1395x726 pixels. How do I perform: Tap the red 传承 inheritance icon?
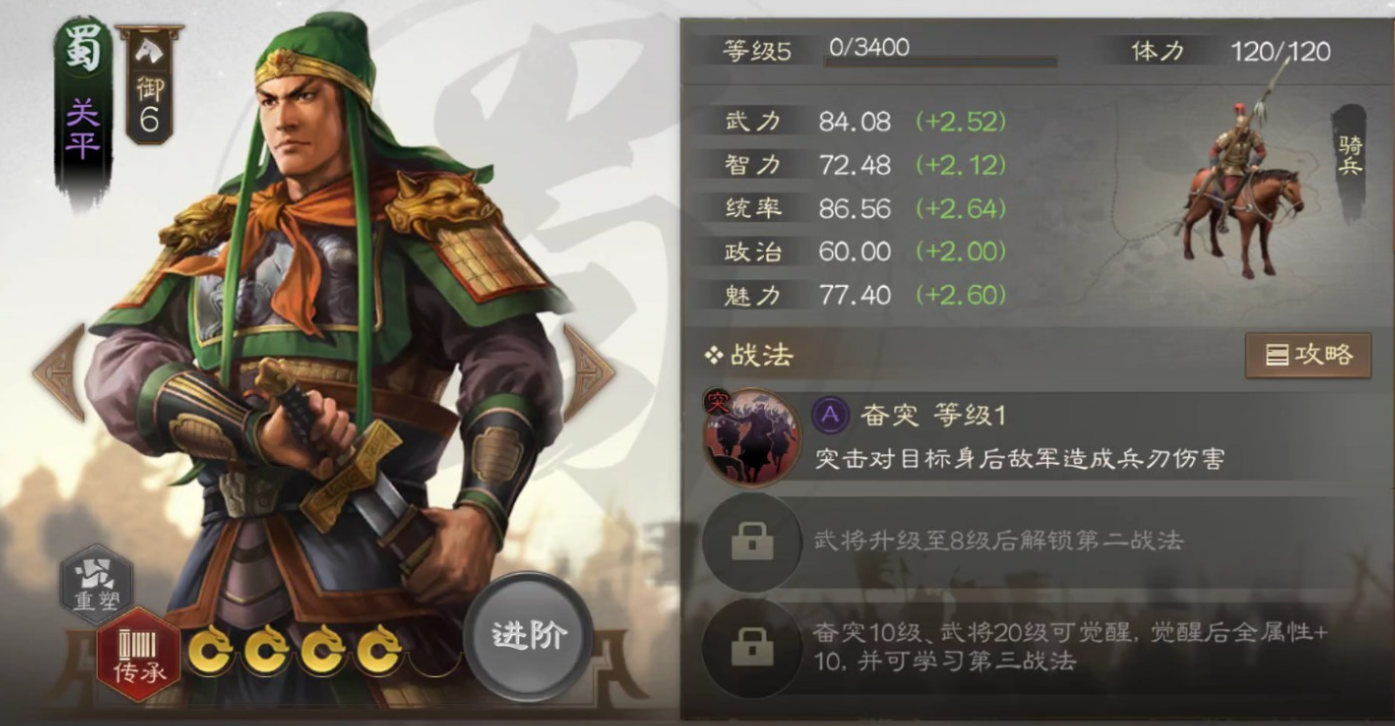coord(138,654)
